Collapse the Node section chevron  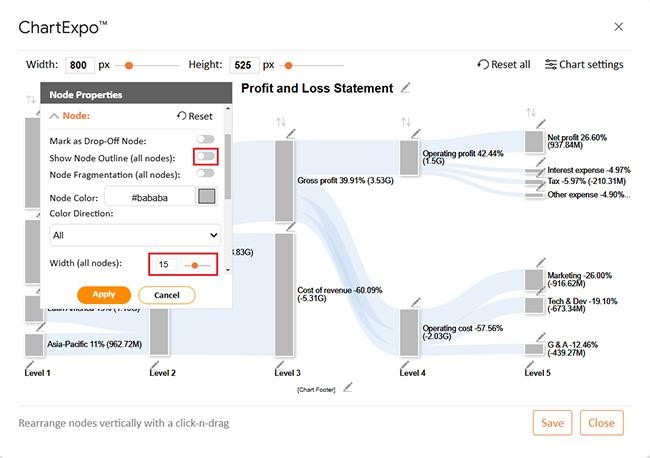54,116
